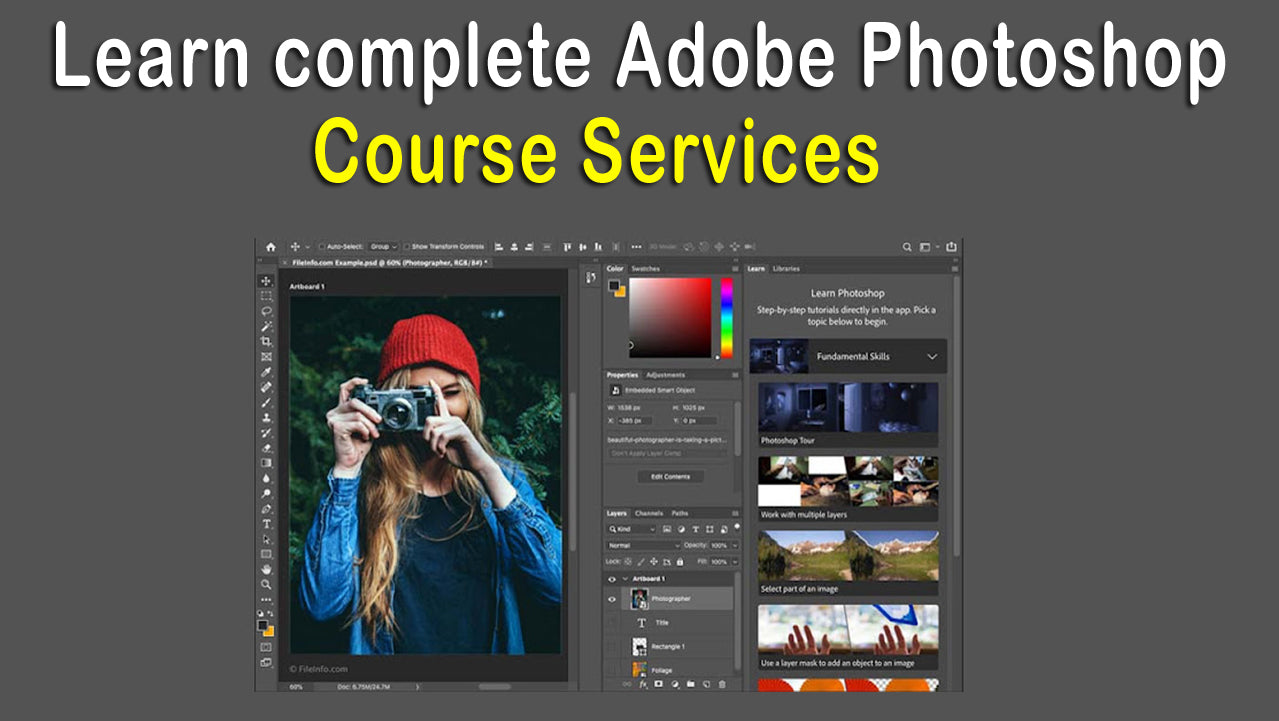The width and height of the screenshot is (1279, 721).
Task: Open the Group dropdown in options bar
Action: 384,247
